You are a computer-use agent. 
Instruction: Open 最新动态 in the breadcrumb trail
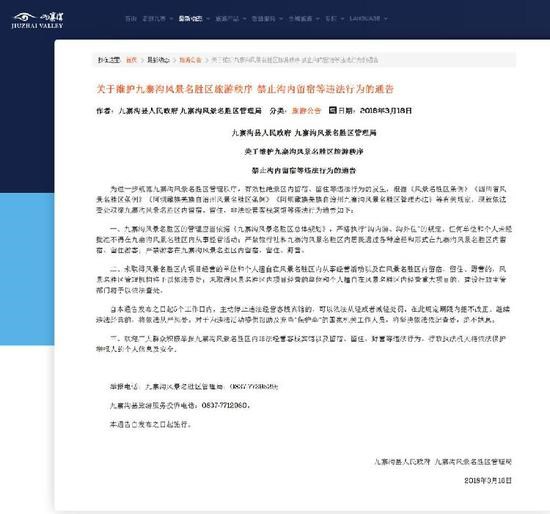coord(158,60)
